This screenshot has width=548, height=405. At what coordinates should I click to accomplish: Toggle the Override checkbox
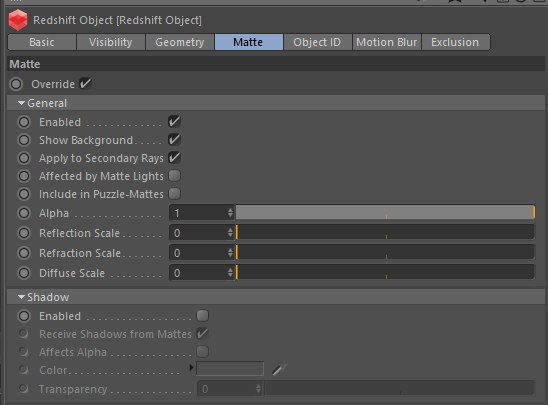coord(85,84)
